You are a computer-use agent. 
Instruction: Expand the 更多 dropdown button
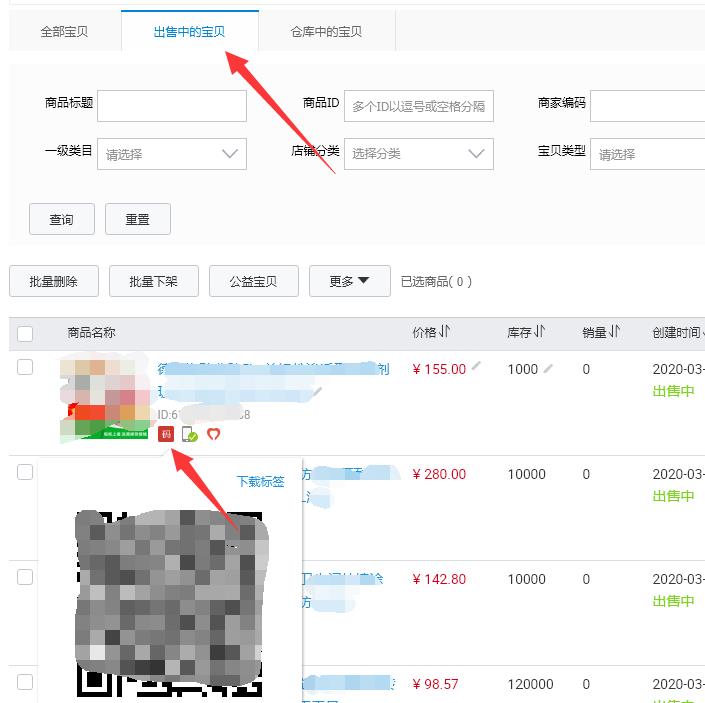click(349, 281)
